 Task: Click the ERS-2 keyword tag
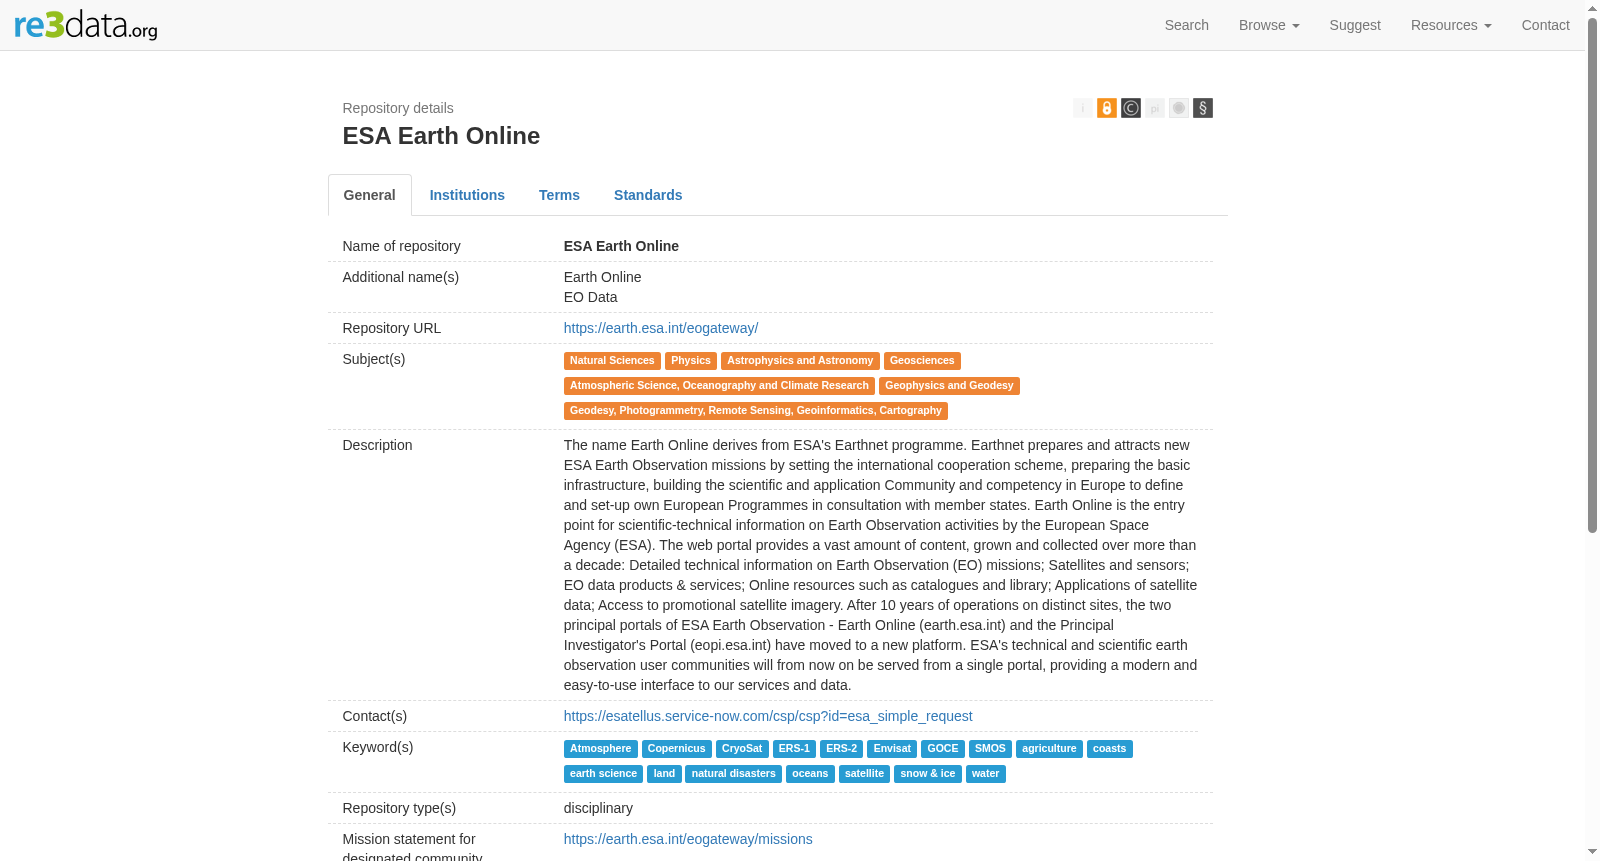click(x=841, y=749)
